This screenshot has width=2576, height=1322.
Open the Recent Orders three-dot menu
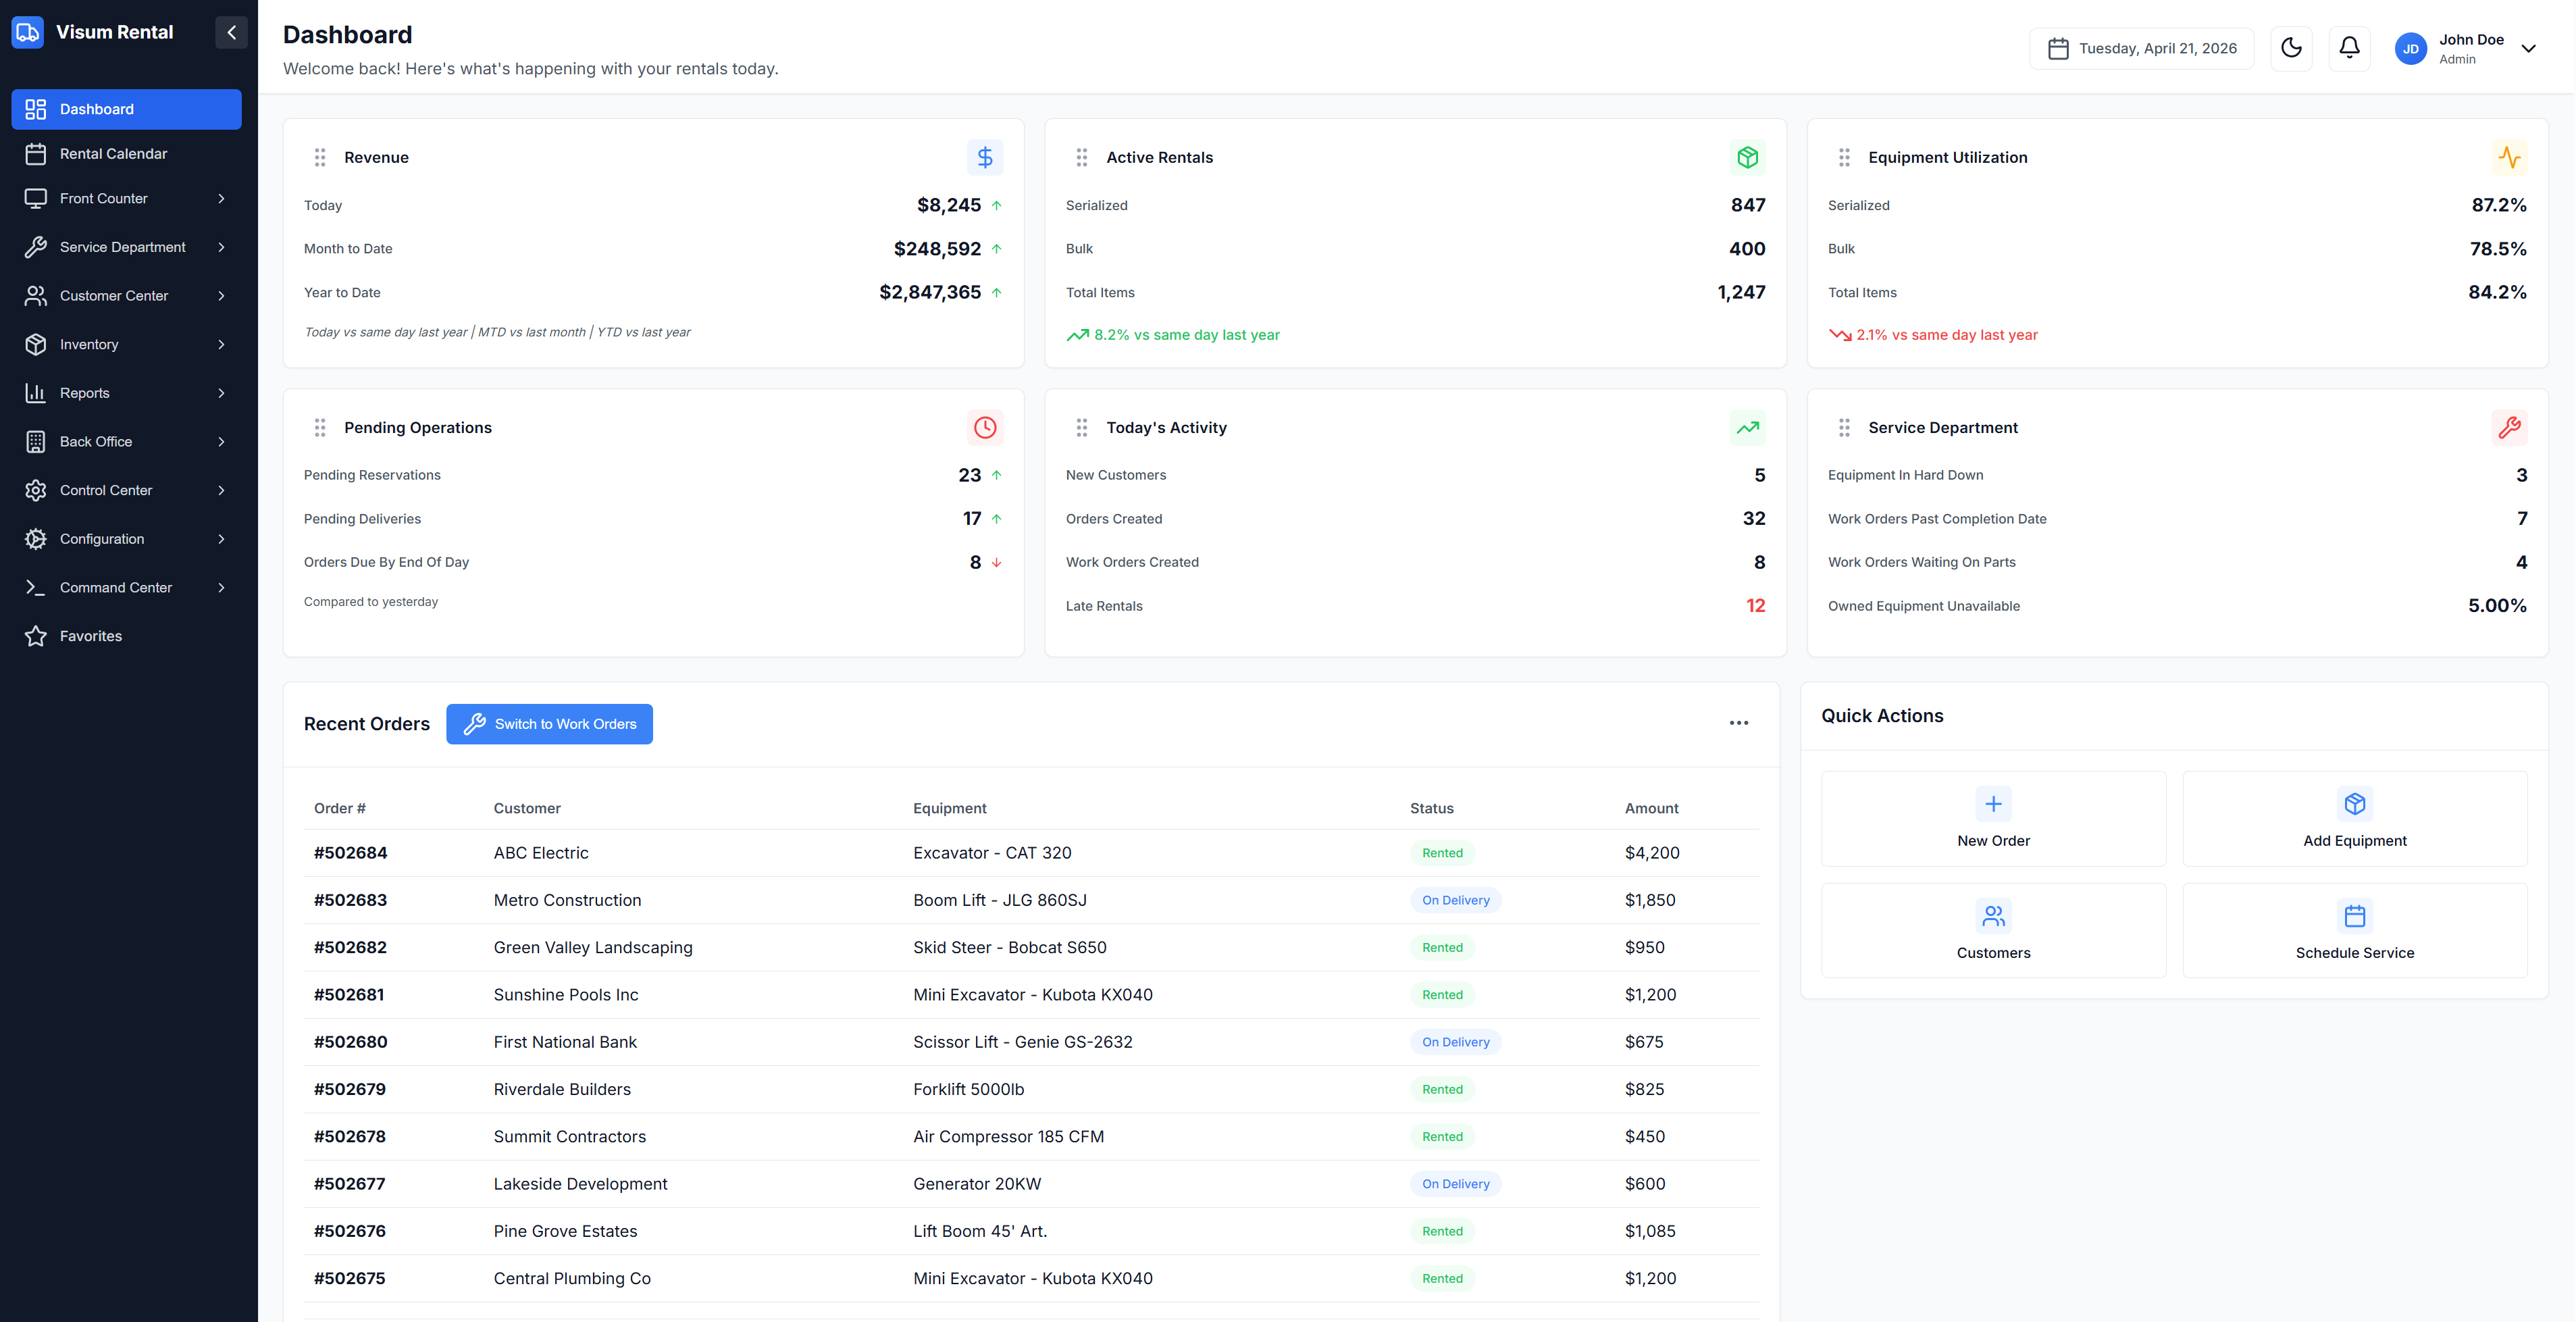[1739, 723]
